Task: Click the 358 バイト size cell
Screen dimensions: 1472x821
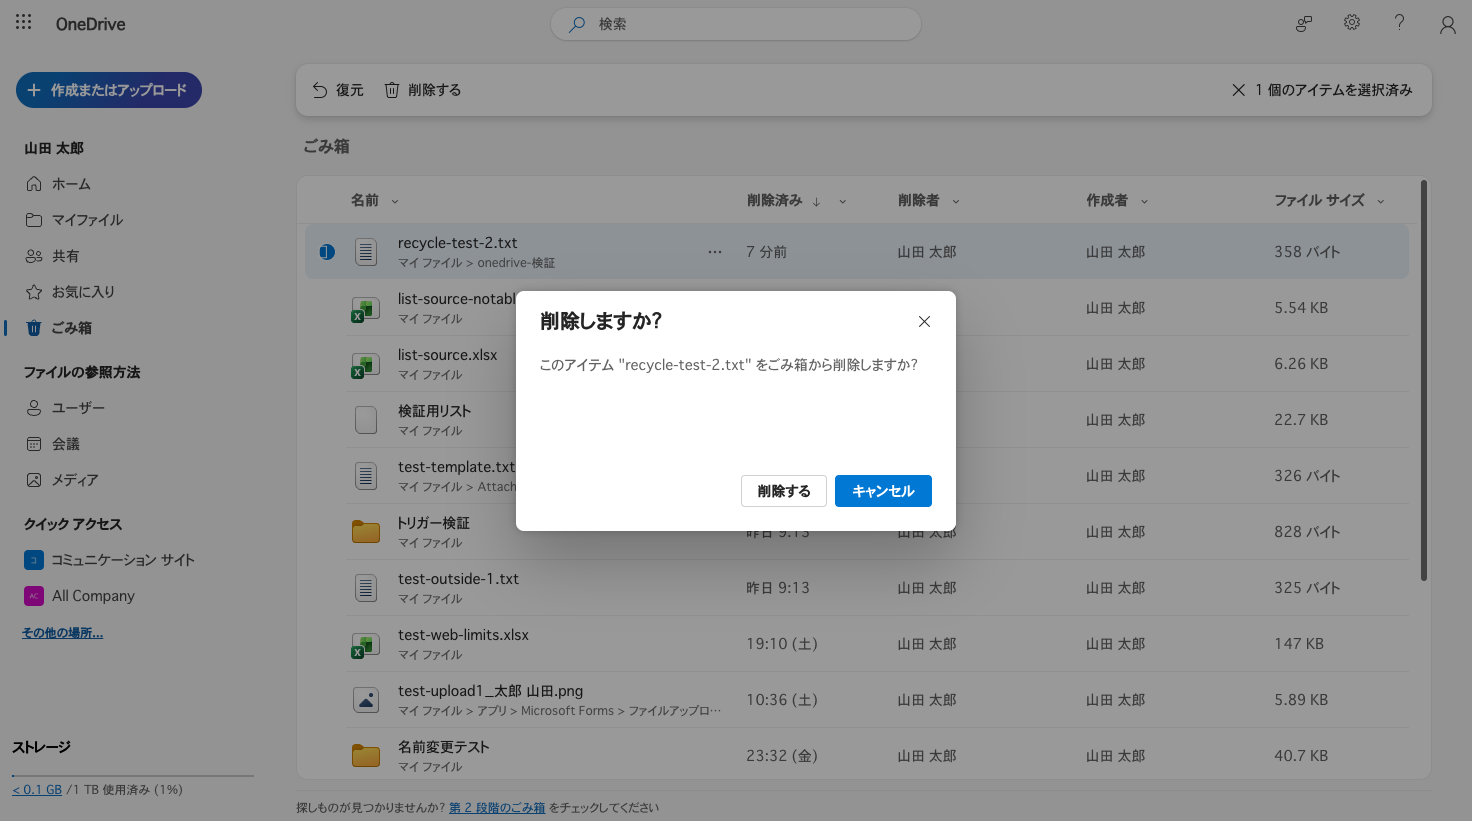Action: pos(1307,252)
